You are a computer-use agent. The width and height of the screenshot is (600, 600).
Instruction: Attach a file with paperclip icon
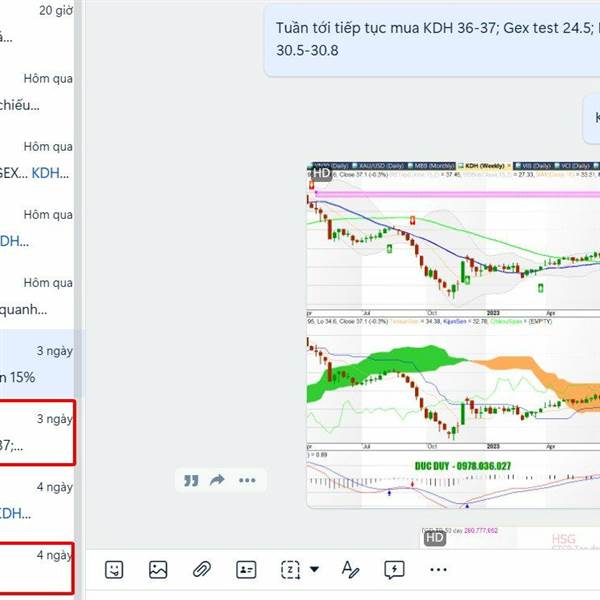(x=202, y=570)
